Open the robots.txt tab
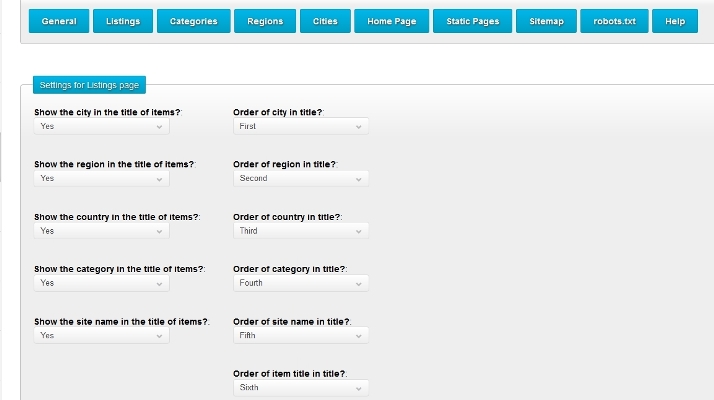The width and height of the screenshot is (714, 400). (614, 21)
